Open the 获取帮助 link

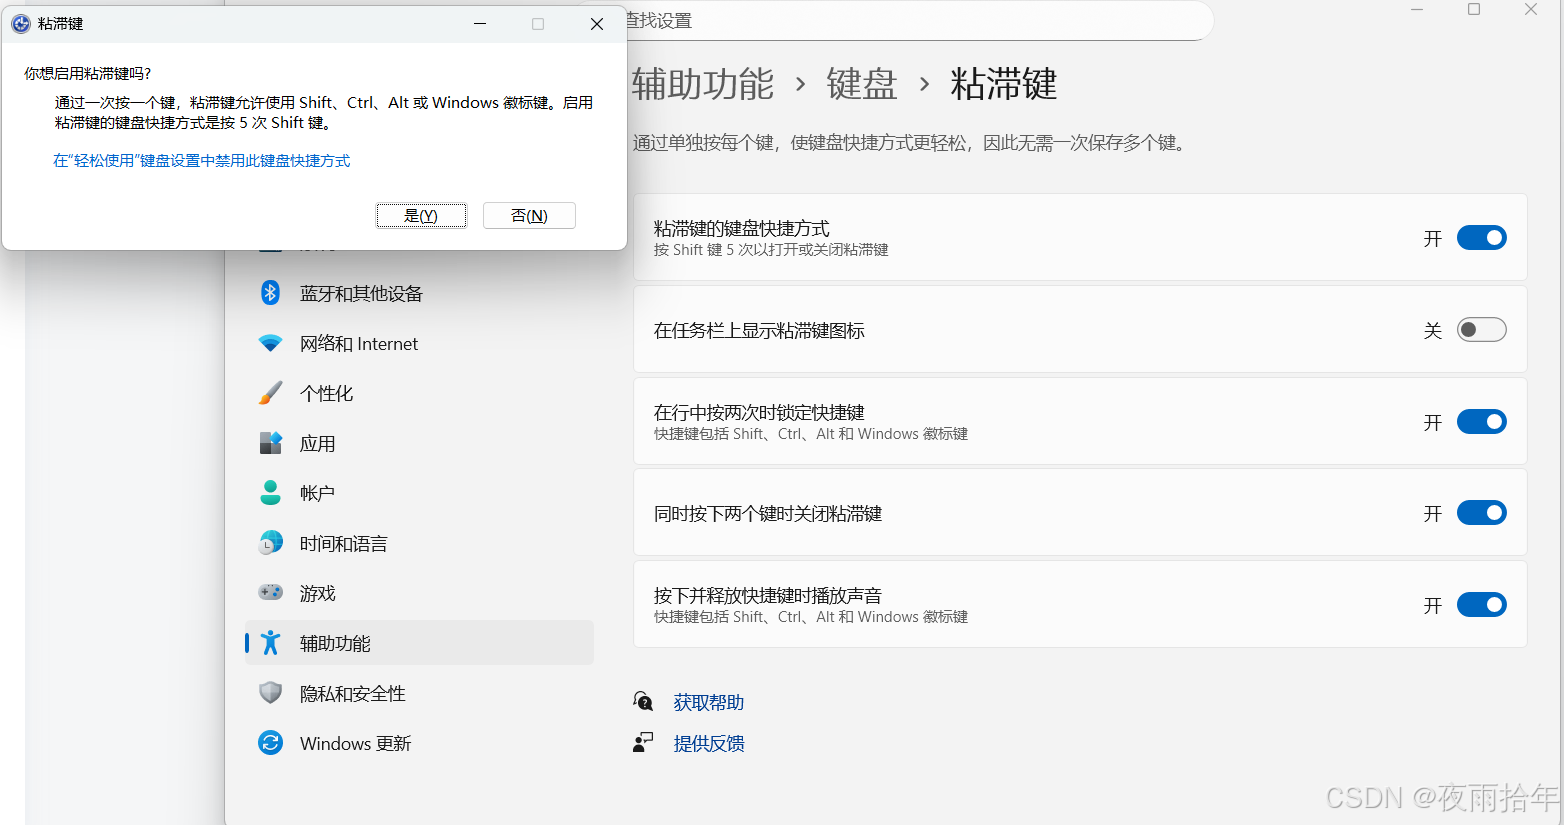(709, 703)
